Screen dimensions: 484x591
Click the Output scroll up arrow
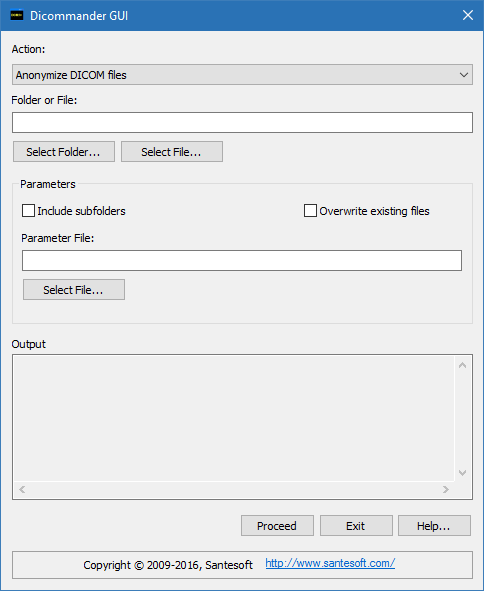(x=463, y=365)
